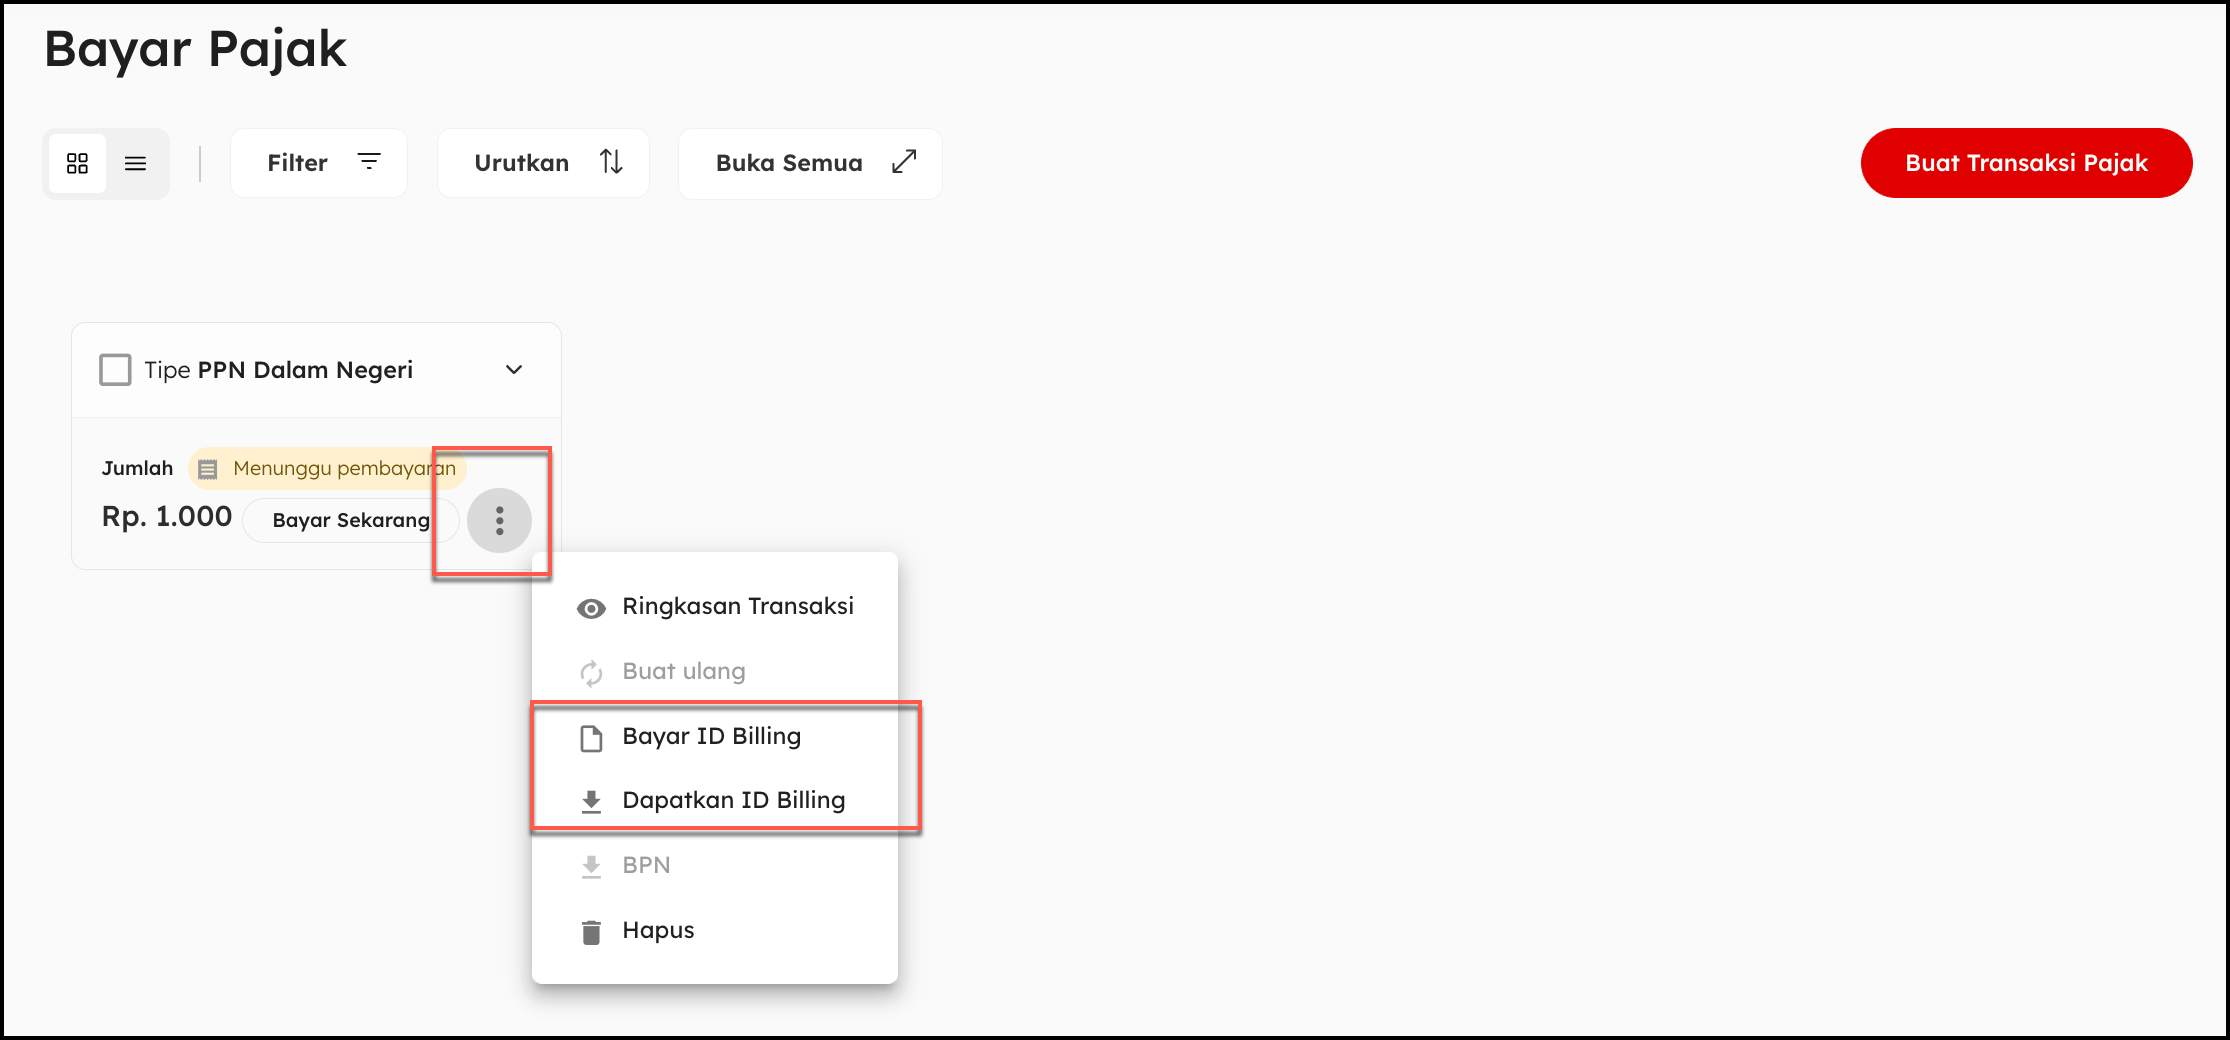Viewport: 2230px width, 1040px height.
Task: Click the Menunggu pembayaran status badge
Action: 327,468
